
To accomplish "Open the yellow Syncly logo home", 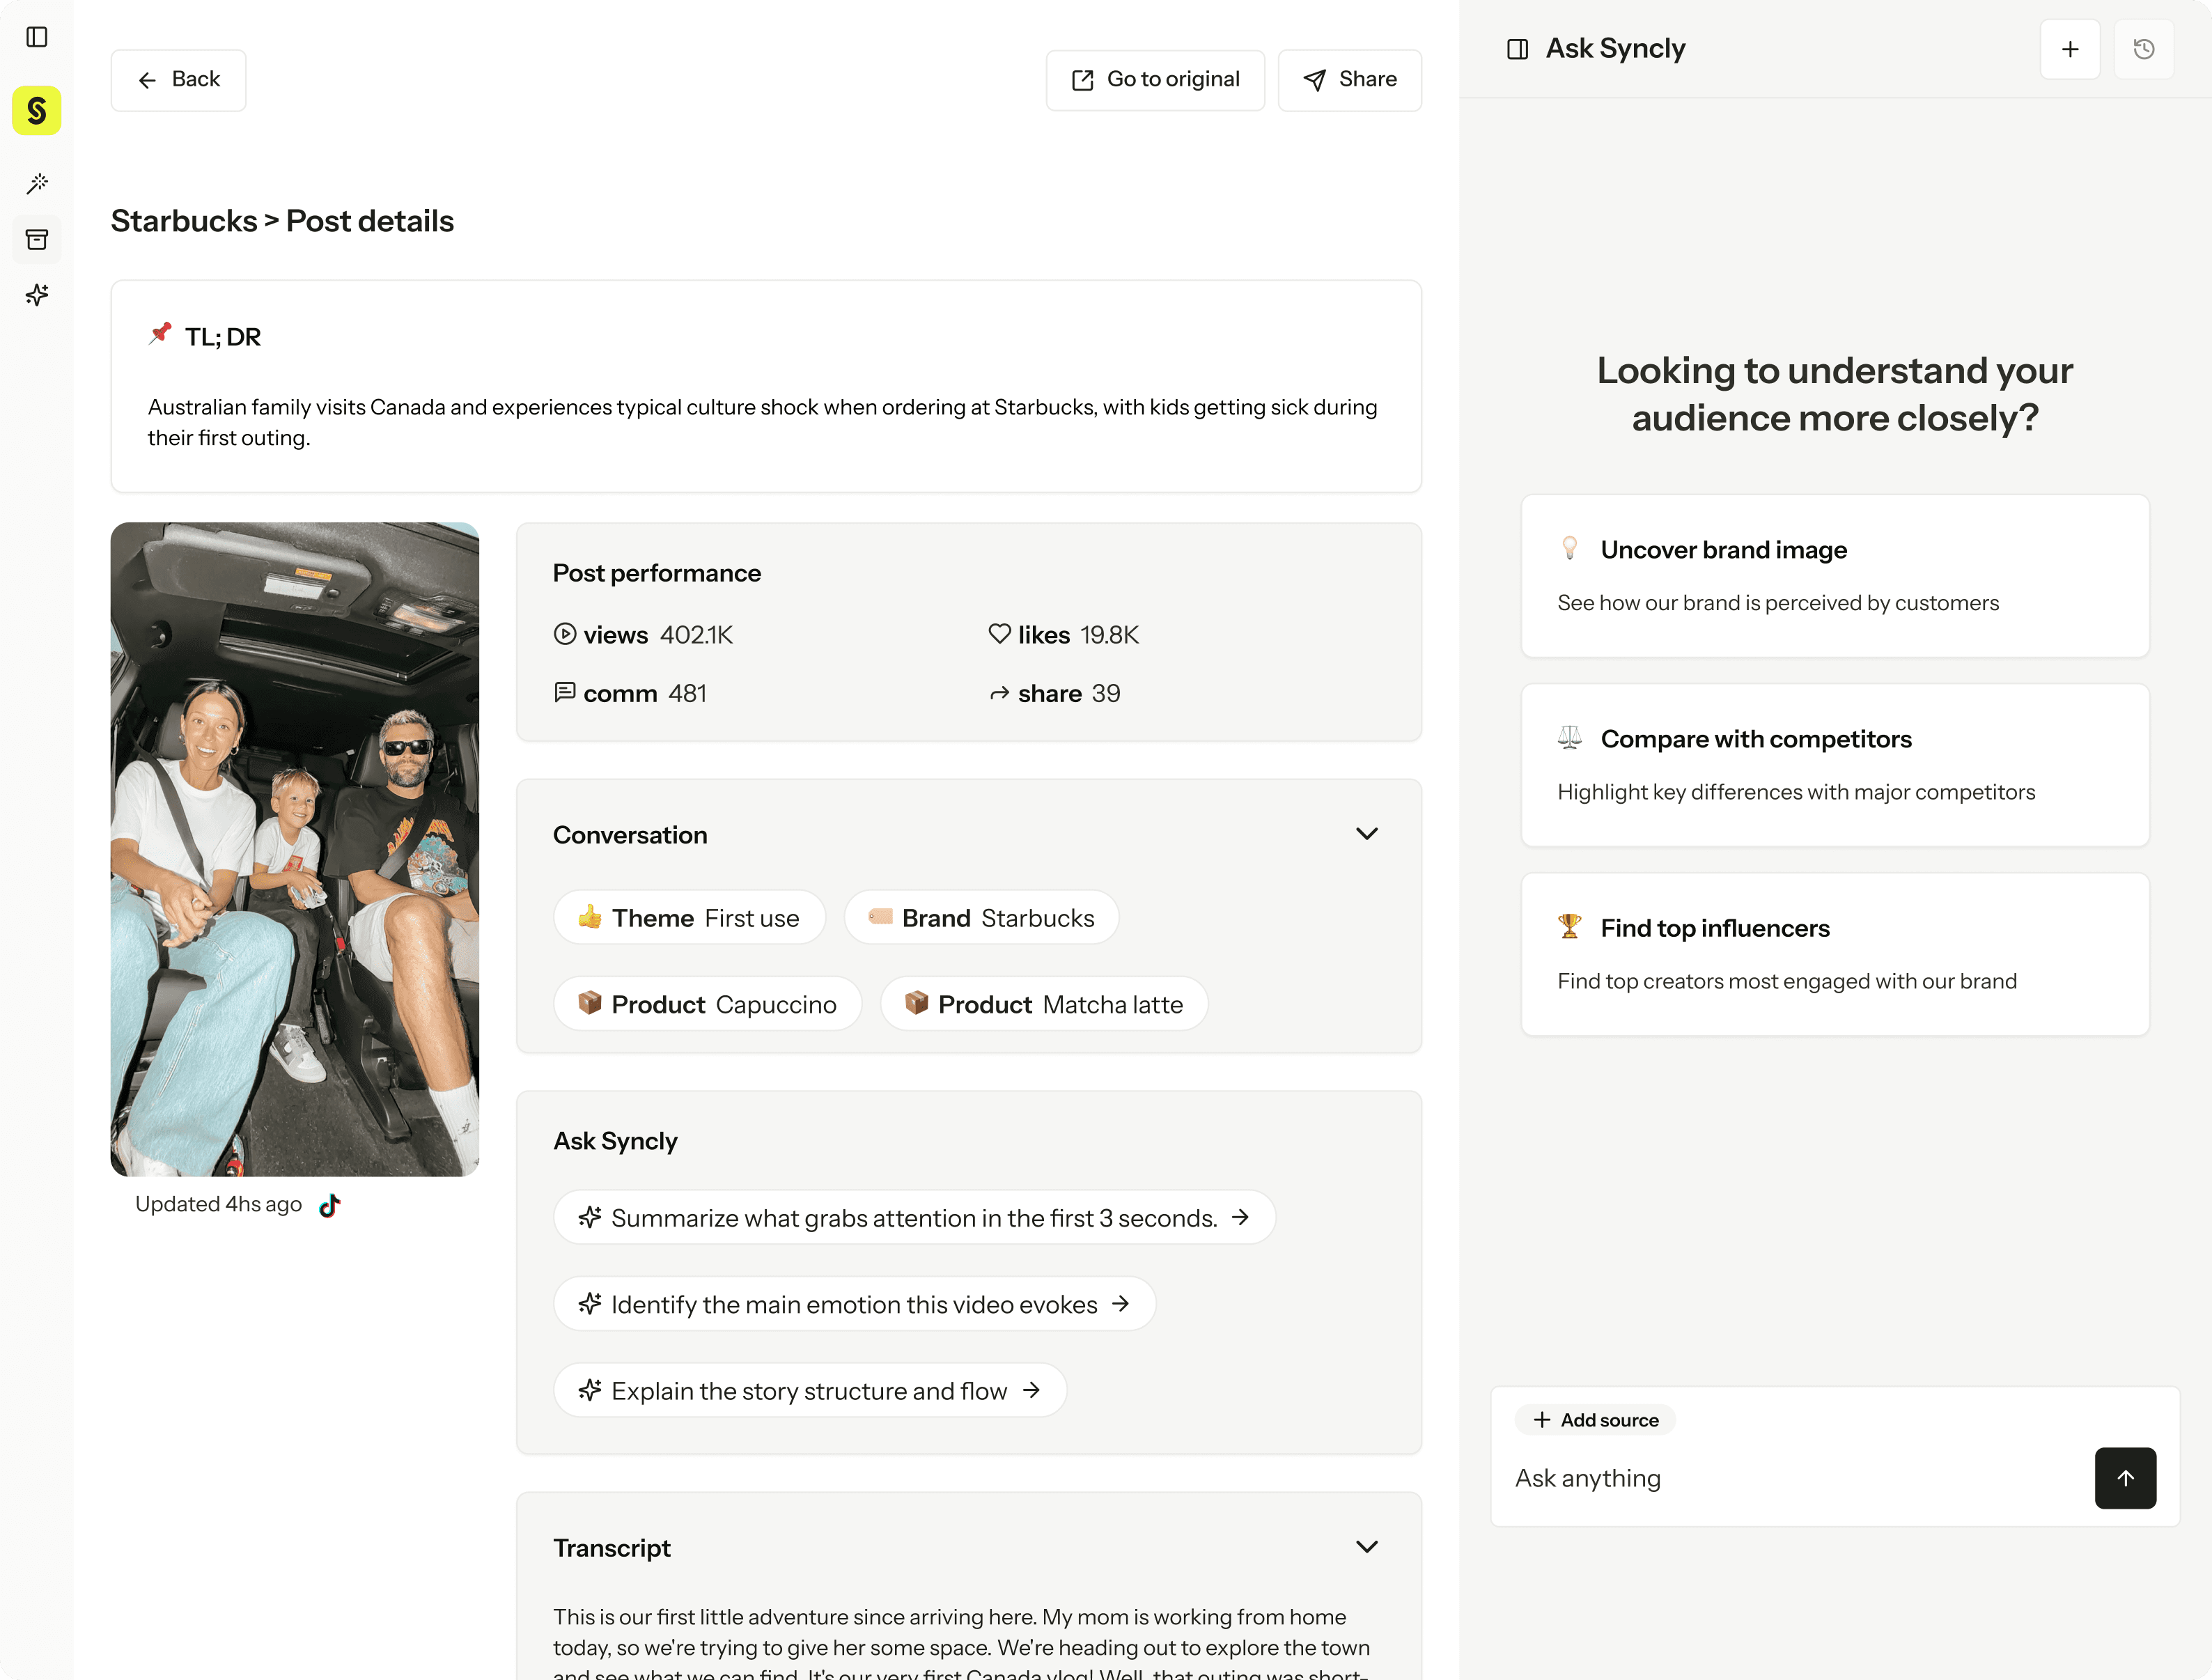I will (x=37, y=110).
